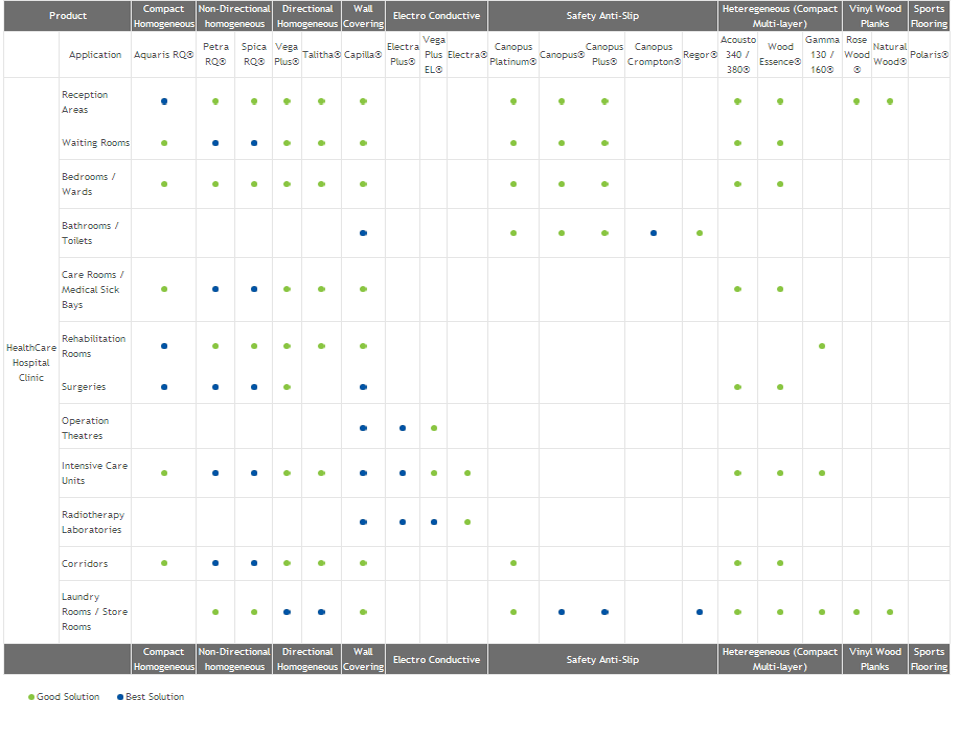Viewport: 960px width, 730px height.
Task: Click Acousto 340/380 green dot in Corridors row
Action: click(738, 563)
